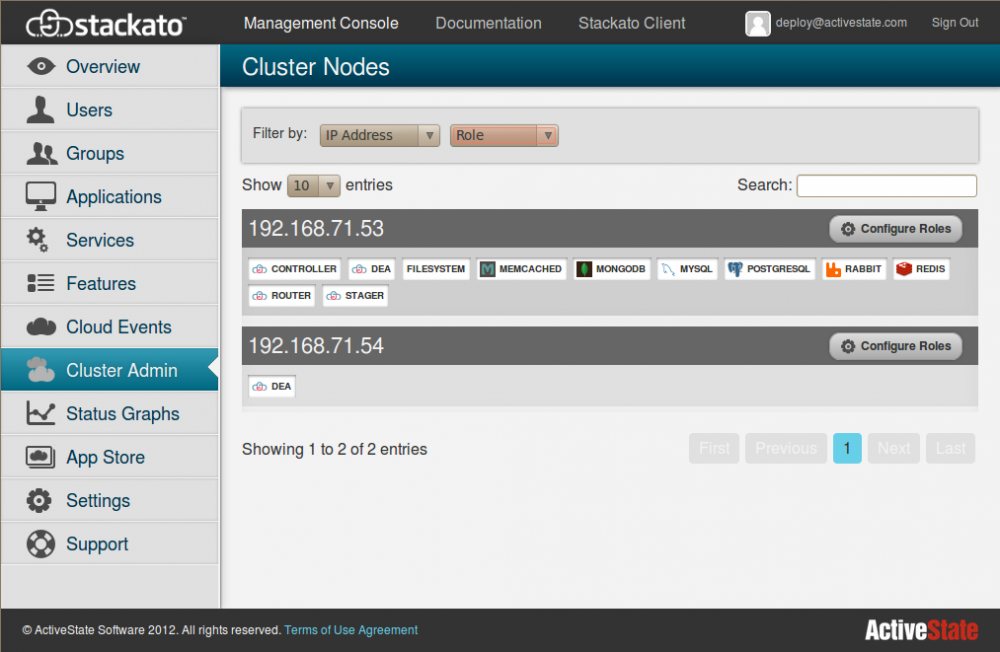Image resolution: width=1000 pixels, height=652 pixels.
Task: Click the Users person icon
Action: 40,110
